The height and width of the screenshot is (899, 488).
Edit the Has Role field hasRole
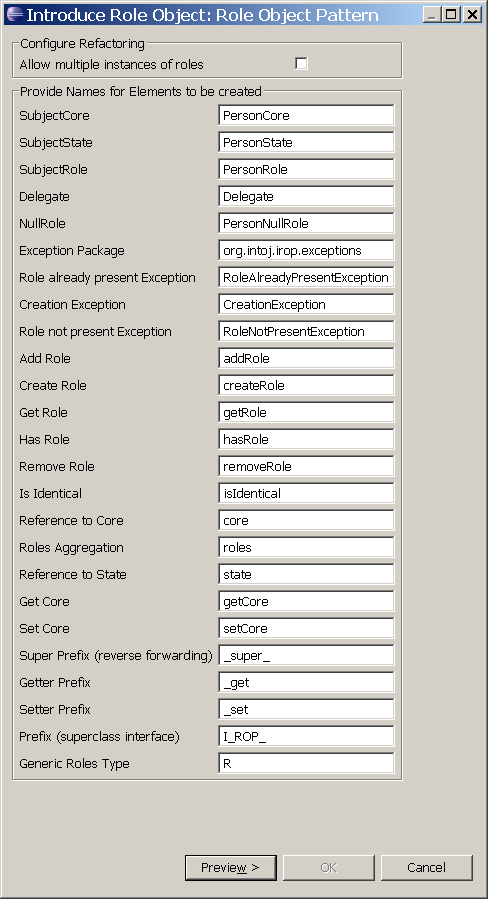(x=306, y=439)
